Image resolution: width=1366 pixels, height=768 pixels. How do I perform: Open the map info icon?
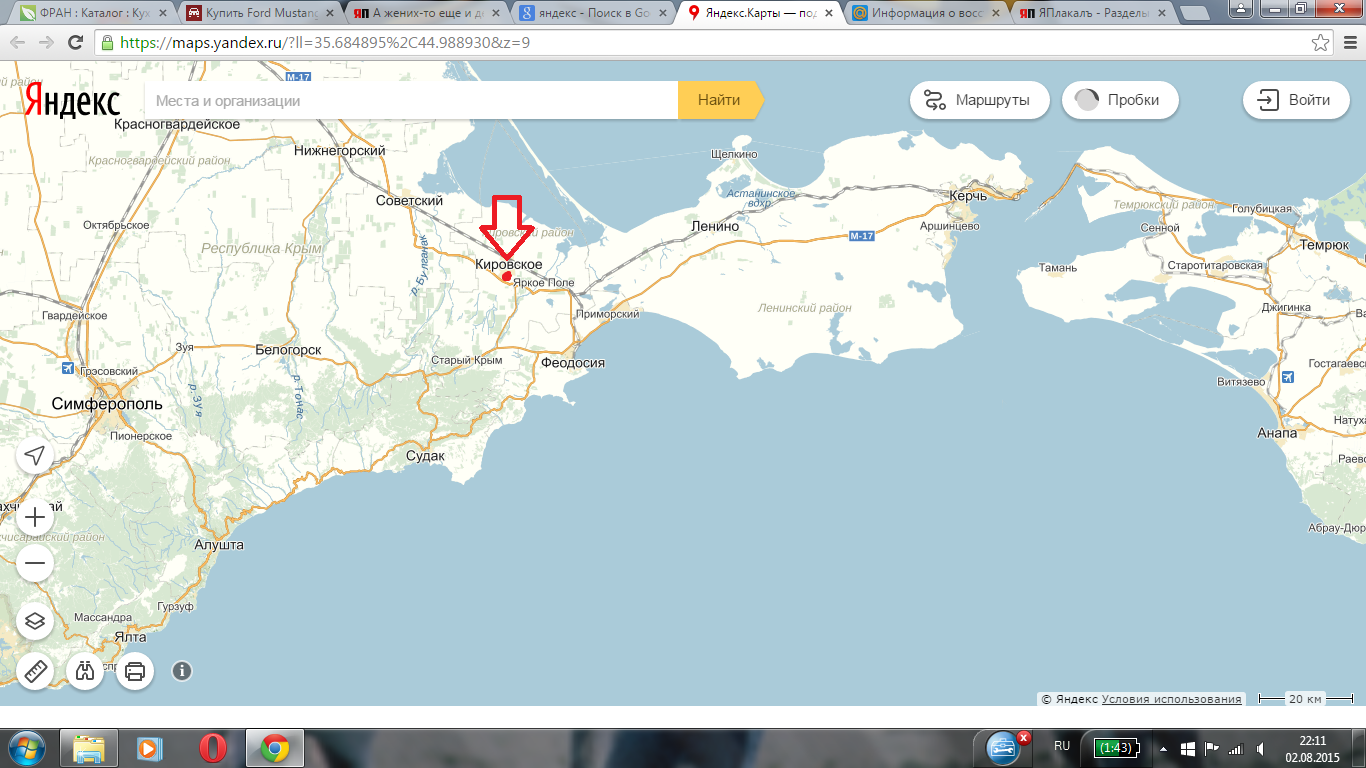[x=182, y=670]
